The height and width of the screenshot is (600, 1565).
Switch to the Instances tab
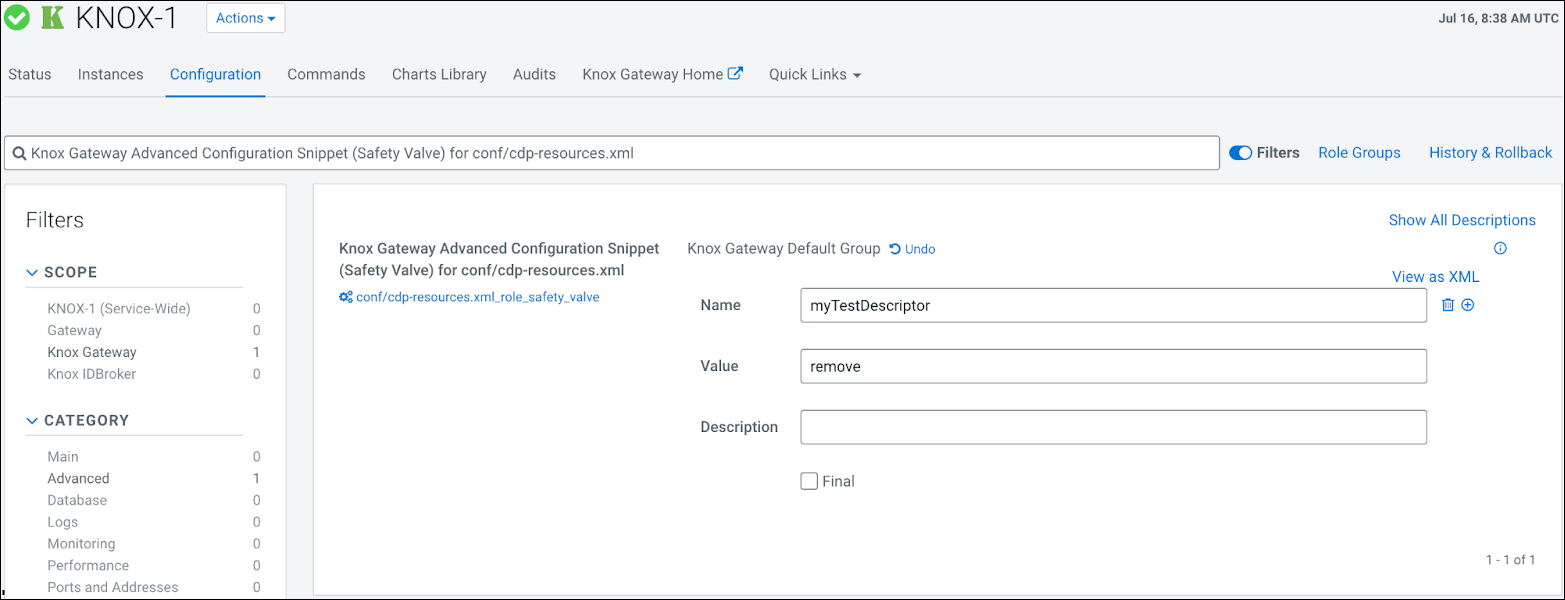(110, 74)
